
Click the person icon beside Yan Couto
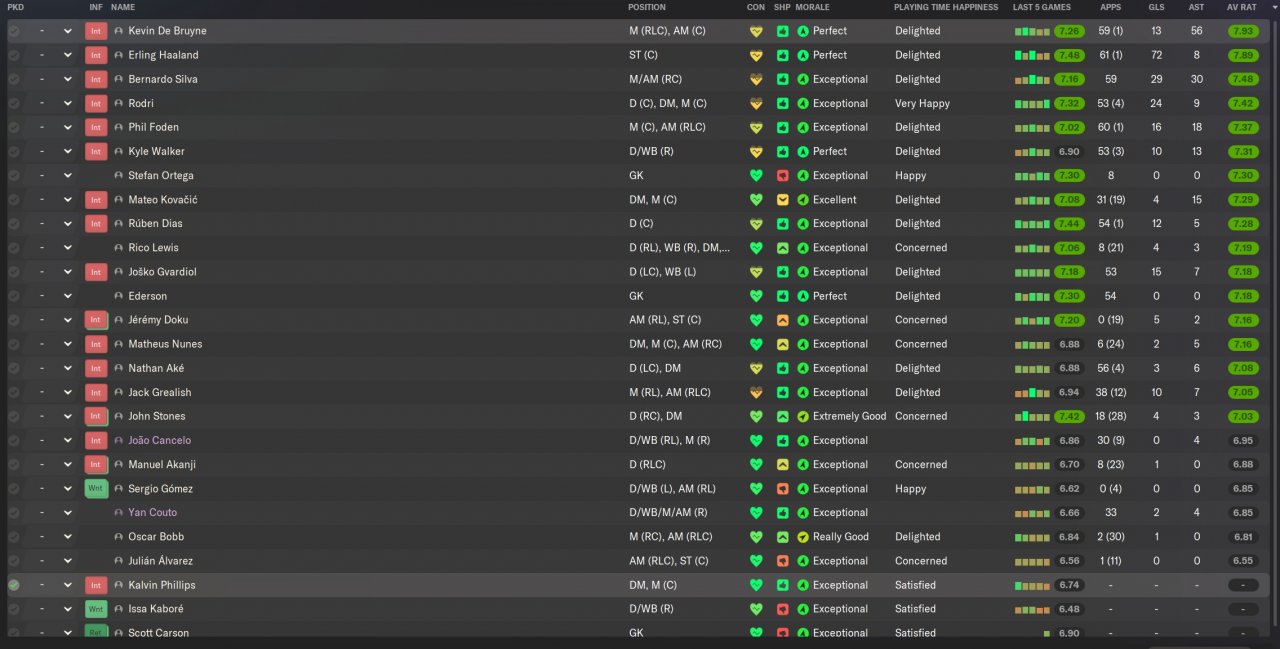119,513
